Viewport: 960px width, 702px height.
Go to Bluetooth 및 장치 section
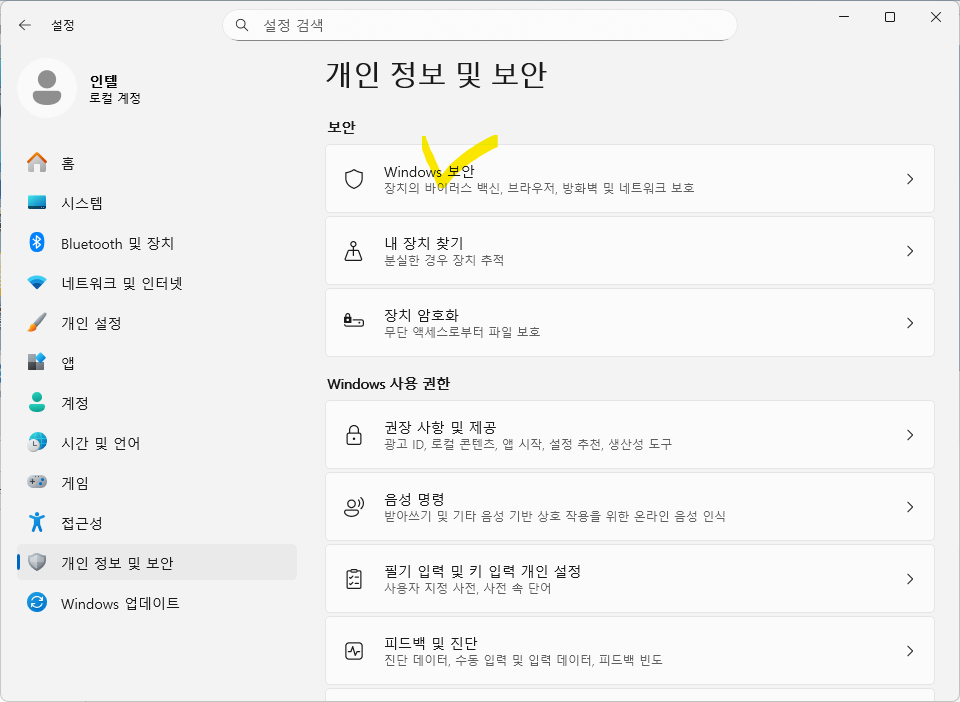(157, 243)
